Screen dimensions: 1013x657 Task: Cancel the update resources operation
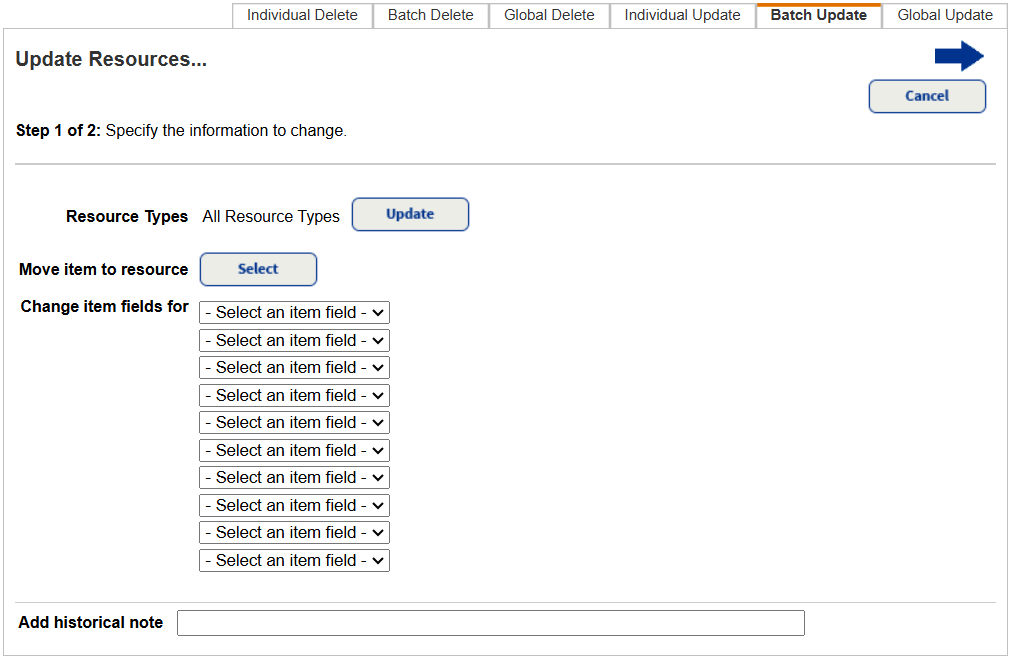[926, 96]
